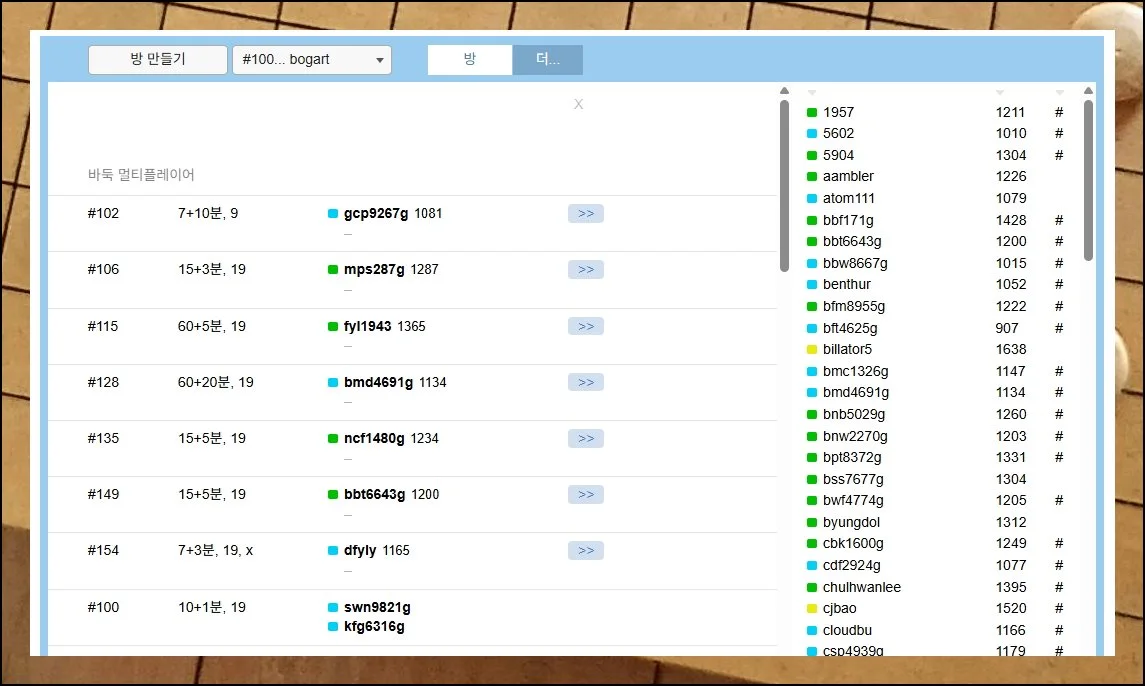The height and width of the screenshot is (686, 1145).
Task: Close the panel with the X icon
Action: 578,105
